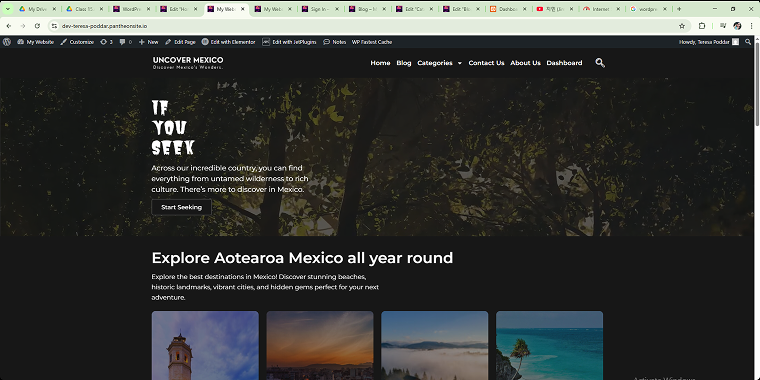The image size is (760, 380).
Task: Open the church tower destination card
Action: 205,345
